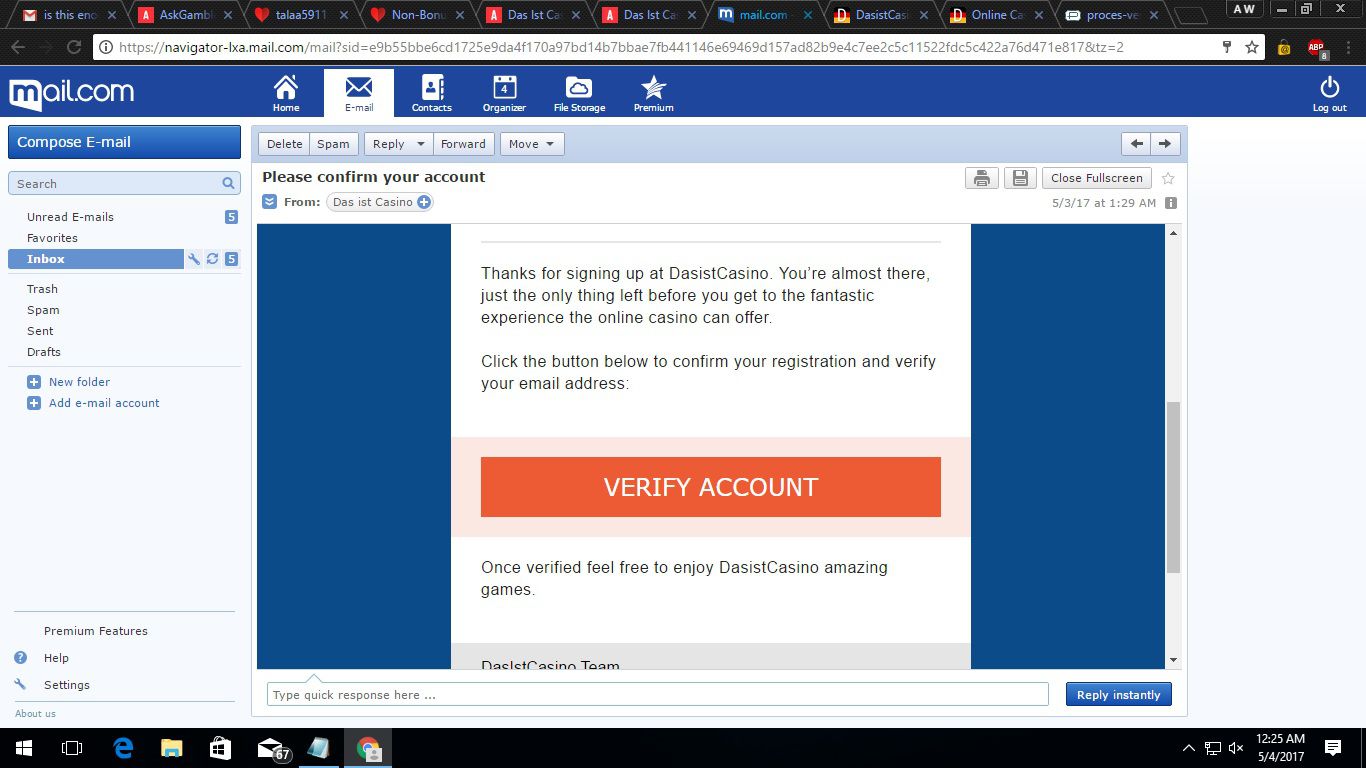Screen dimensions: 1366x768
Task: Switch to the Online Casino browser tab
Action: (997, 15)
